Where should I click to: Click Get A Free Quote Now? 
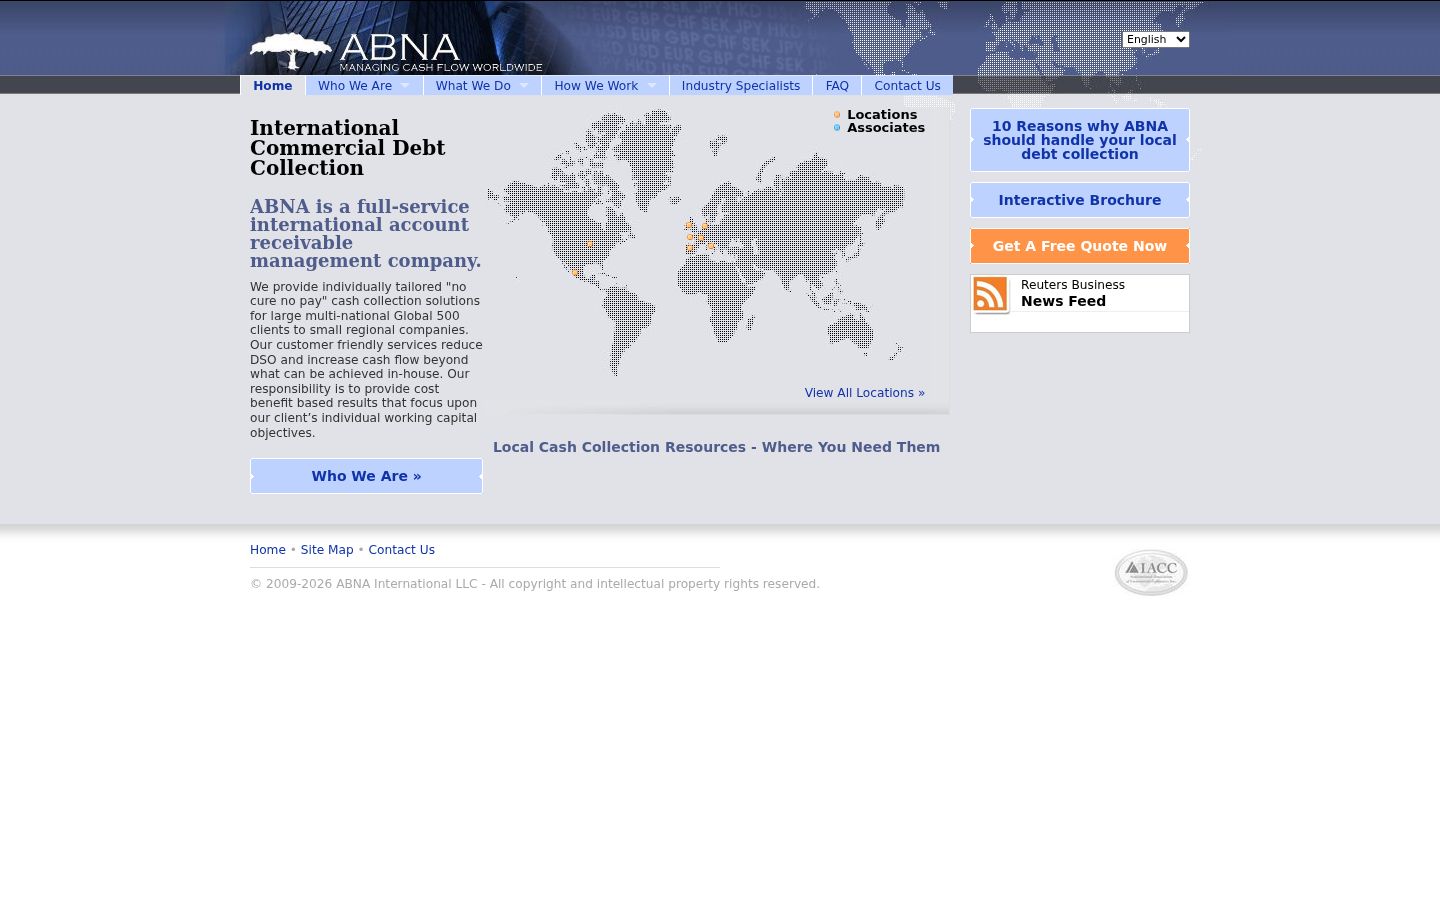(1080, 246)
